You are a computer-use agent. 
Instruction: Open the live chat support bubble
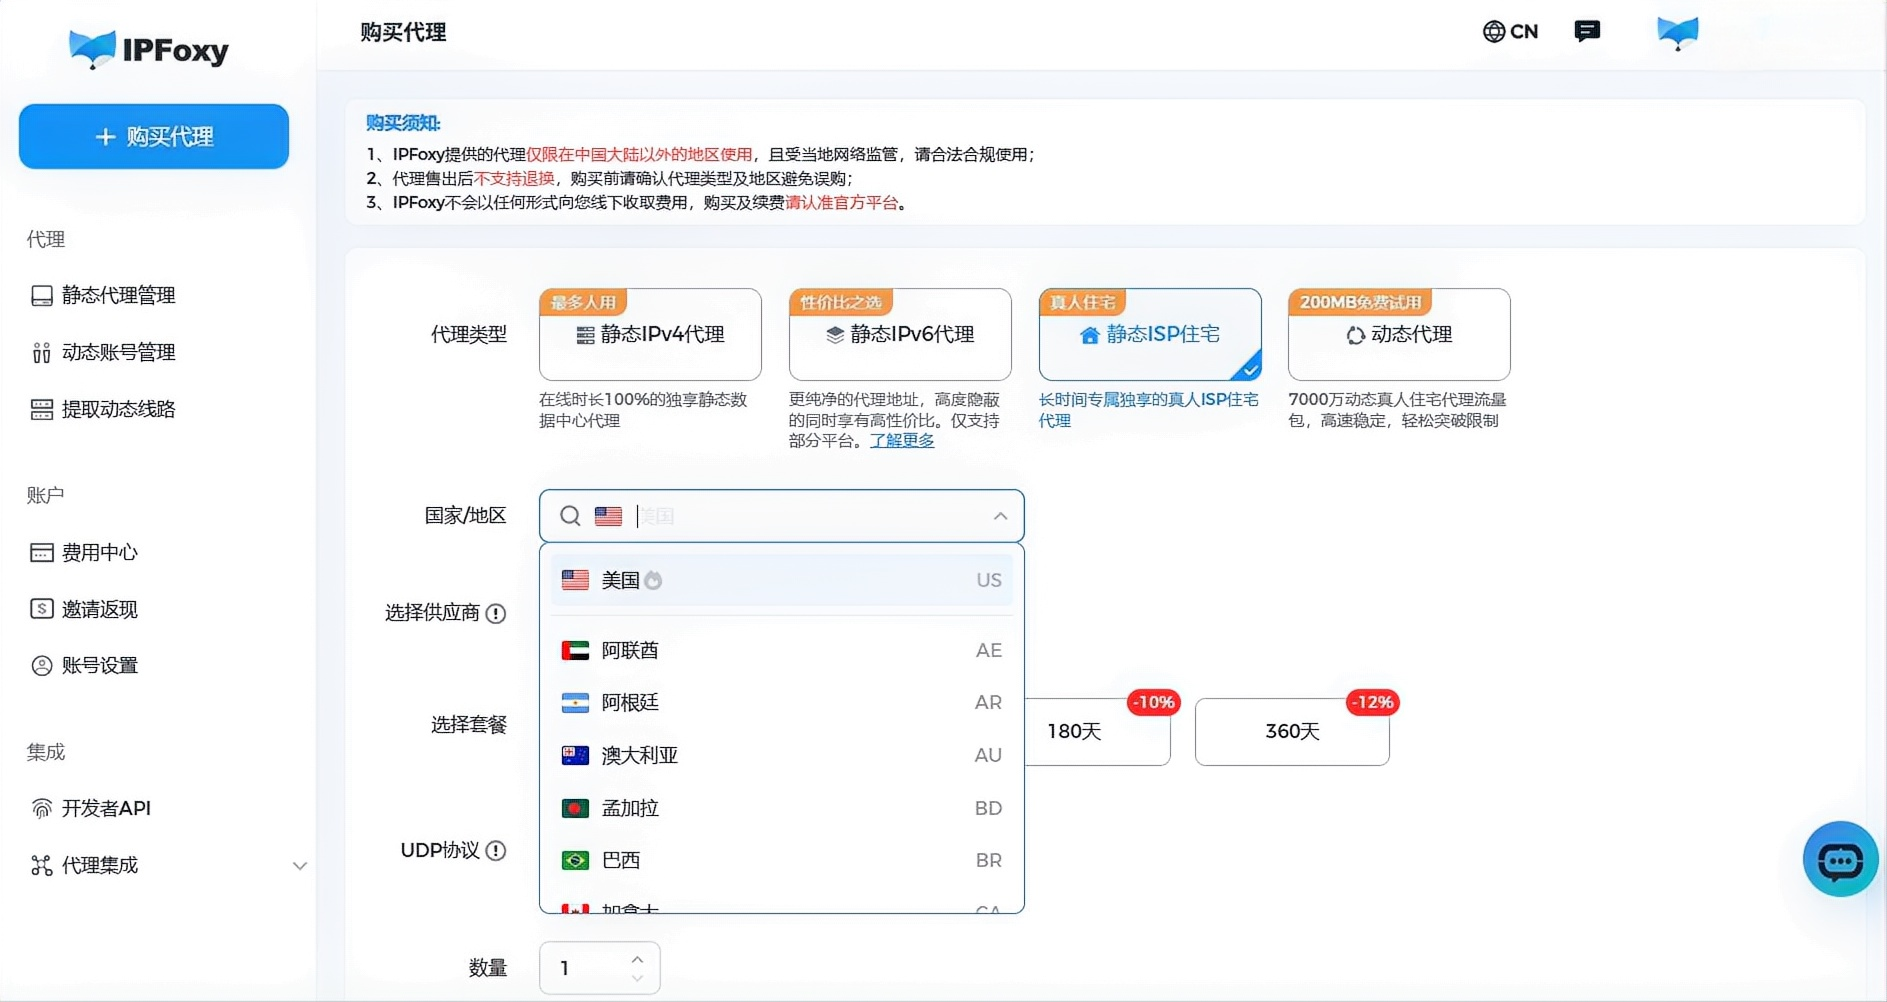tap(1840, 859)
